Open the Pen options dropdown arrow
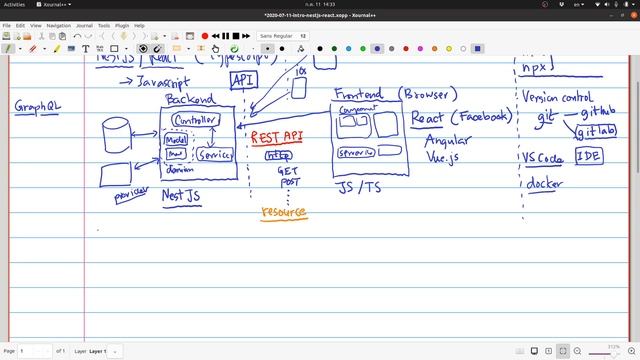The height and width of the screenshot is (360, 640). (20, 49)
